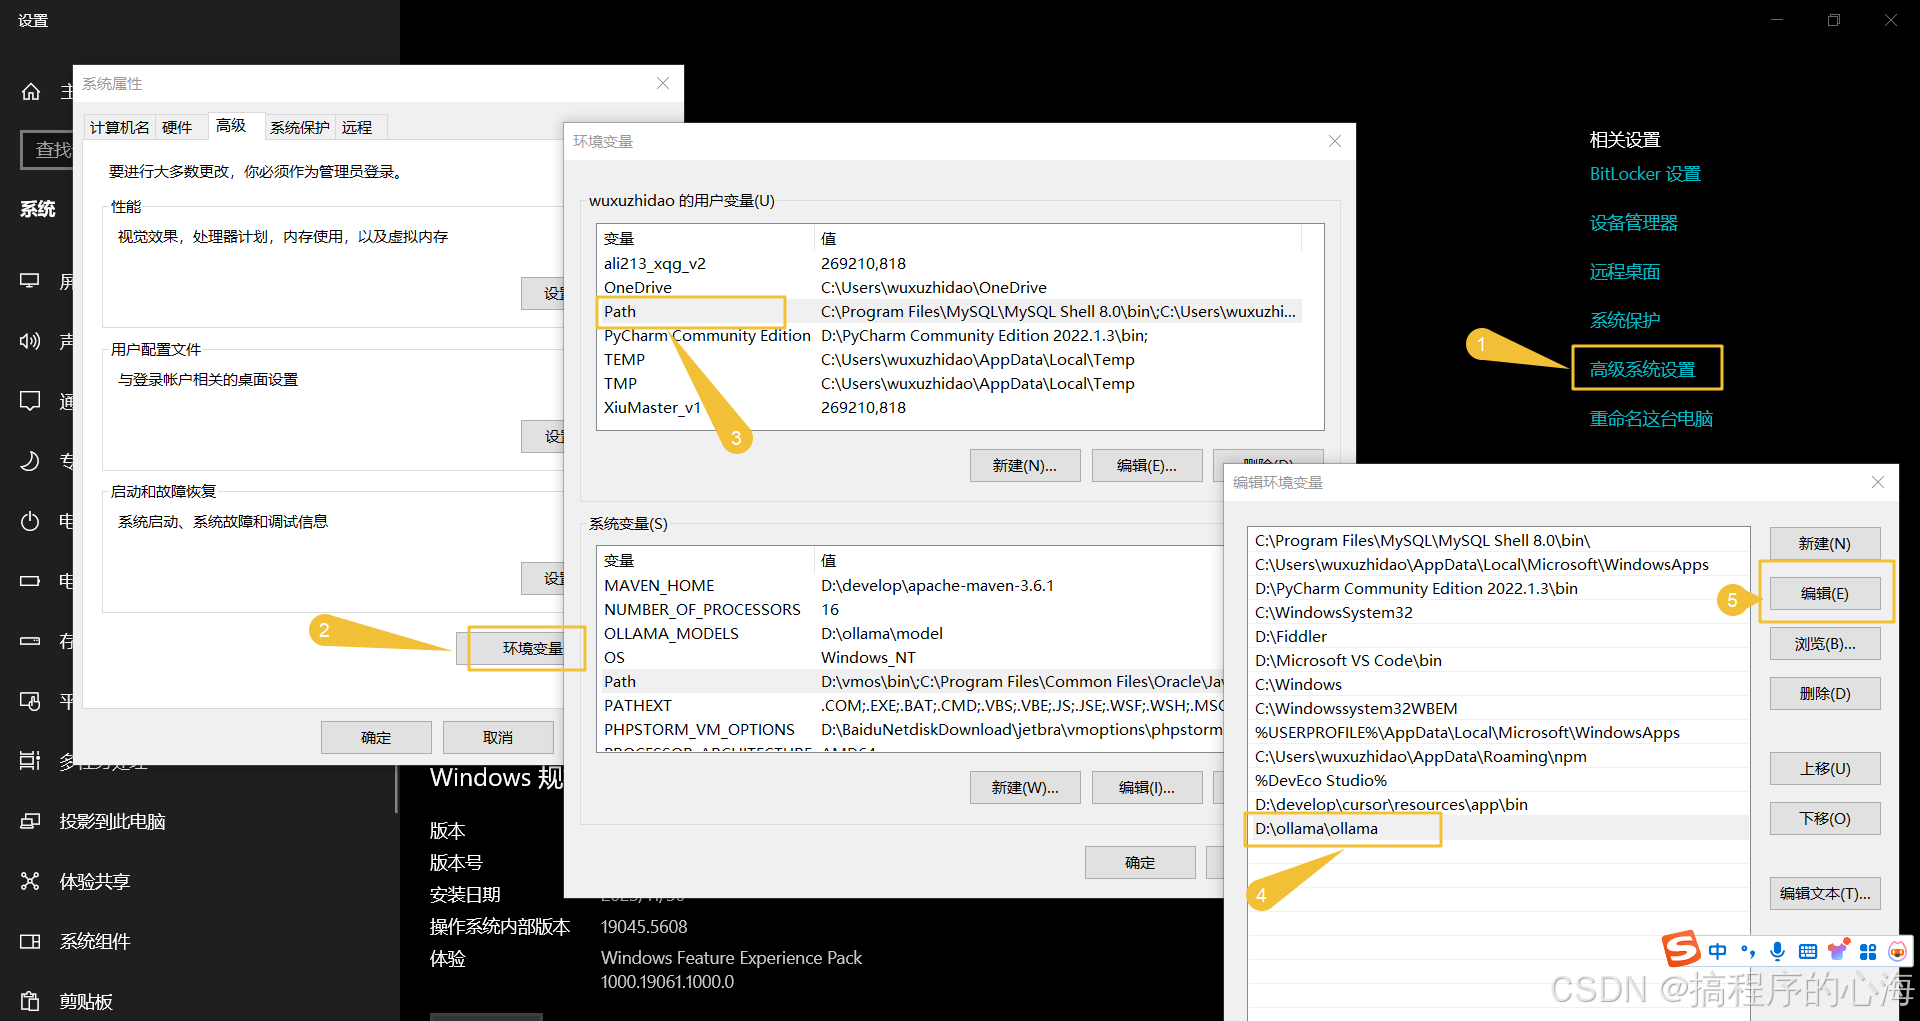Move the entry up with 上移(U)
This screenshot has height=1021, width=1920.
[x=1825, y=768]
